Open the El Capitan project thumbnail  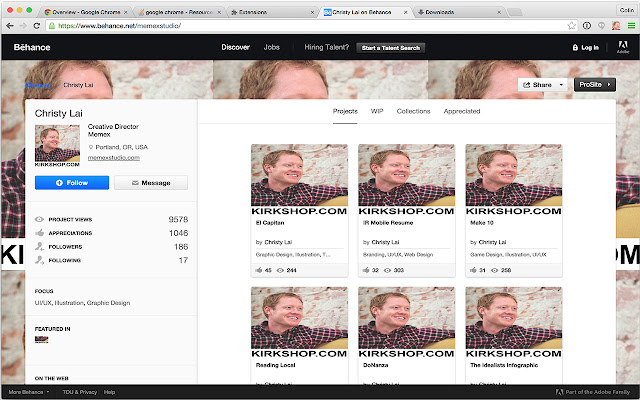click(299, 180)
